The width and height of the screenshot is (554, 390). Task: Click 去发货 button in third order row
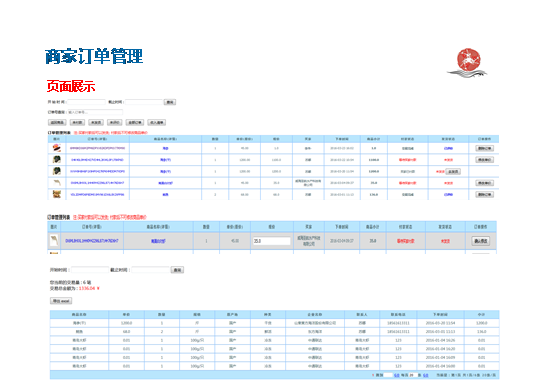tap(453, 171)
